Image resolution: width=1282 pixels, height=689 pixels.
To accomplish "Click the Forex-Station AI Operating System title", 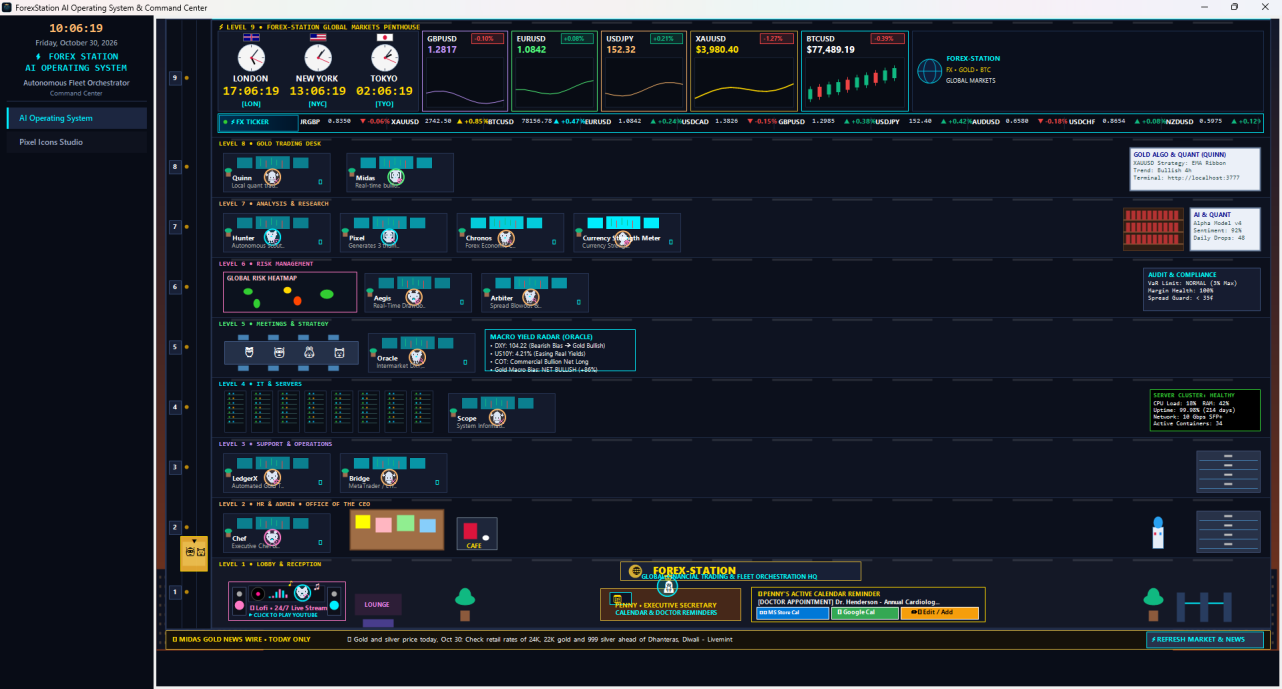I will click(76, 62).
